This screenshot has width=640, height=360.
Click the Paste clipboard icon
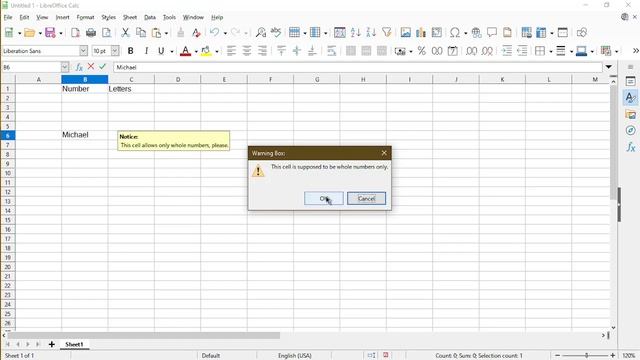156,33
